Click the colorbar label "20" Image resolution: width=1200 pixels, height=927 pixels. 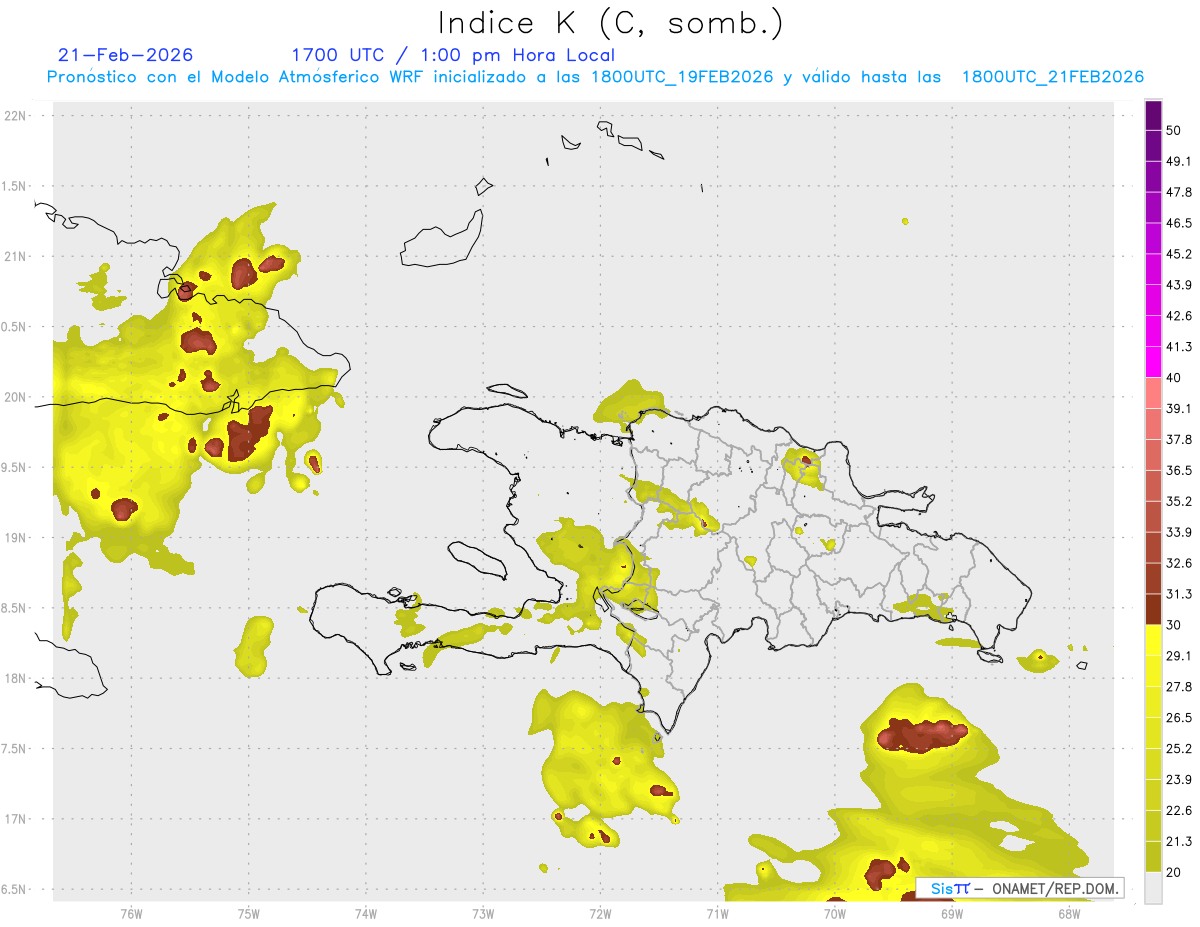(1174, 873)
